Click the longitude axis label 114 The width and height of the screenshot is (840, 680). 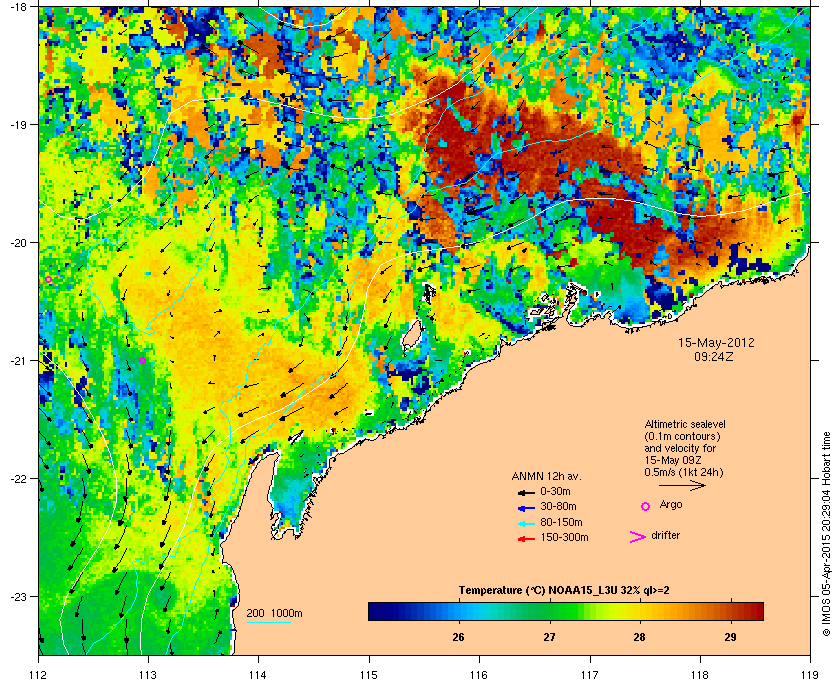point(259,674)
